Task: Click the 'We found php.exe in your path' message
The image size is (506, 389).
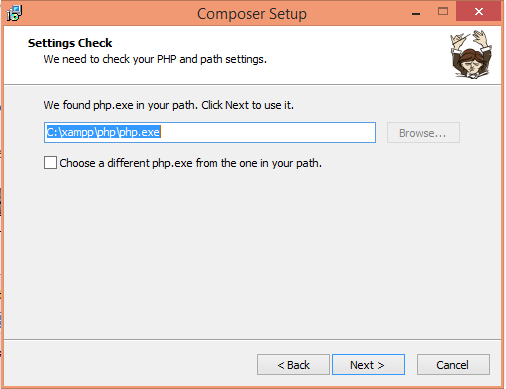Action: pyautogui.click(x=169, y=105)
